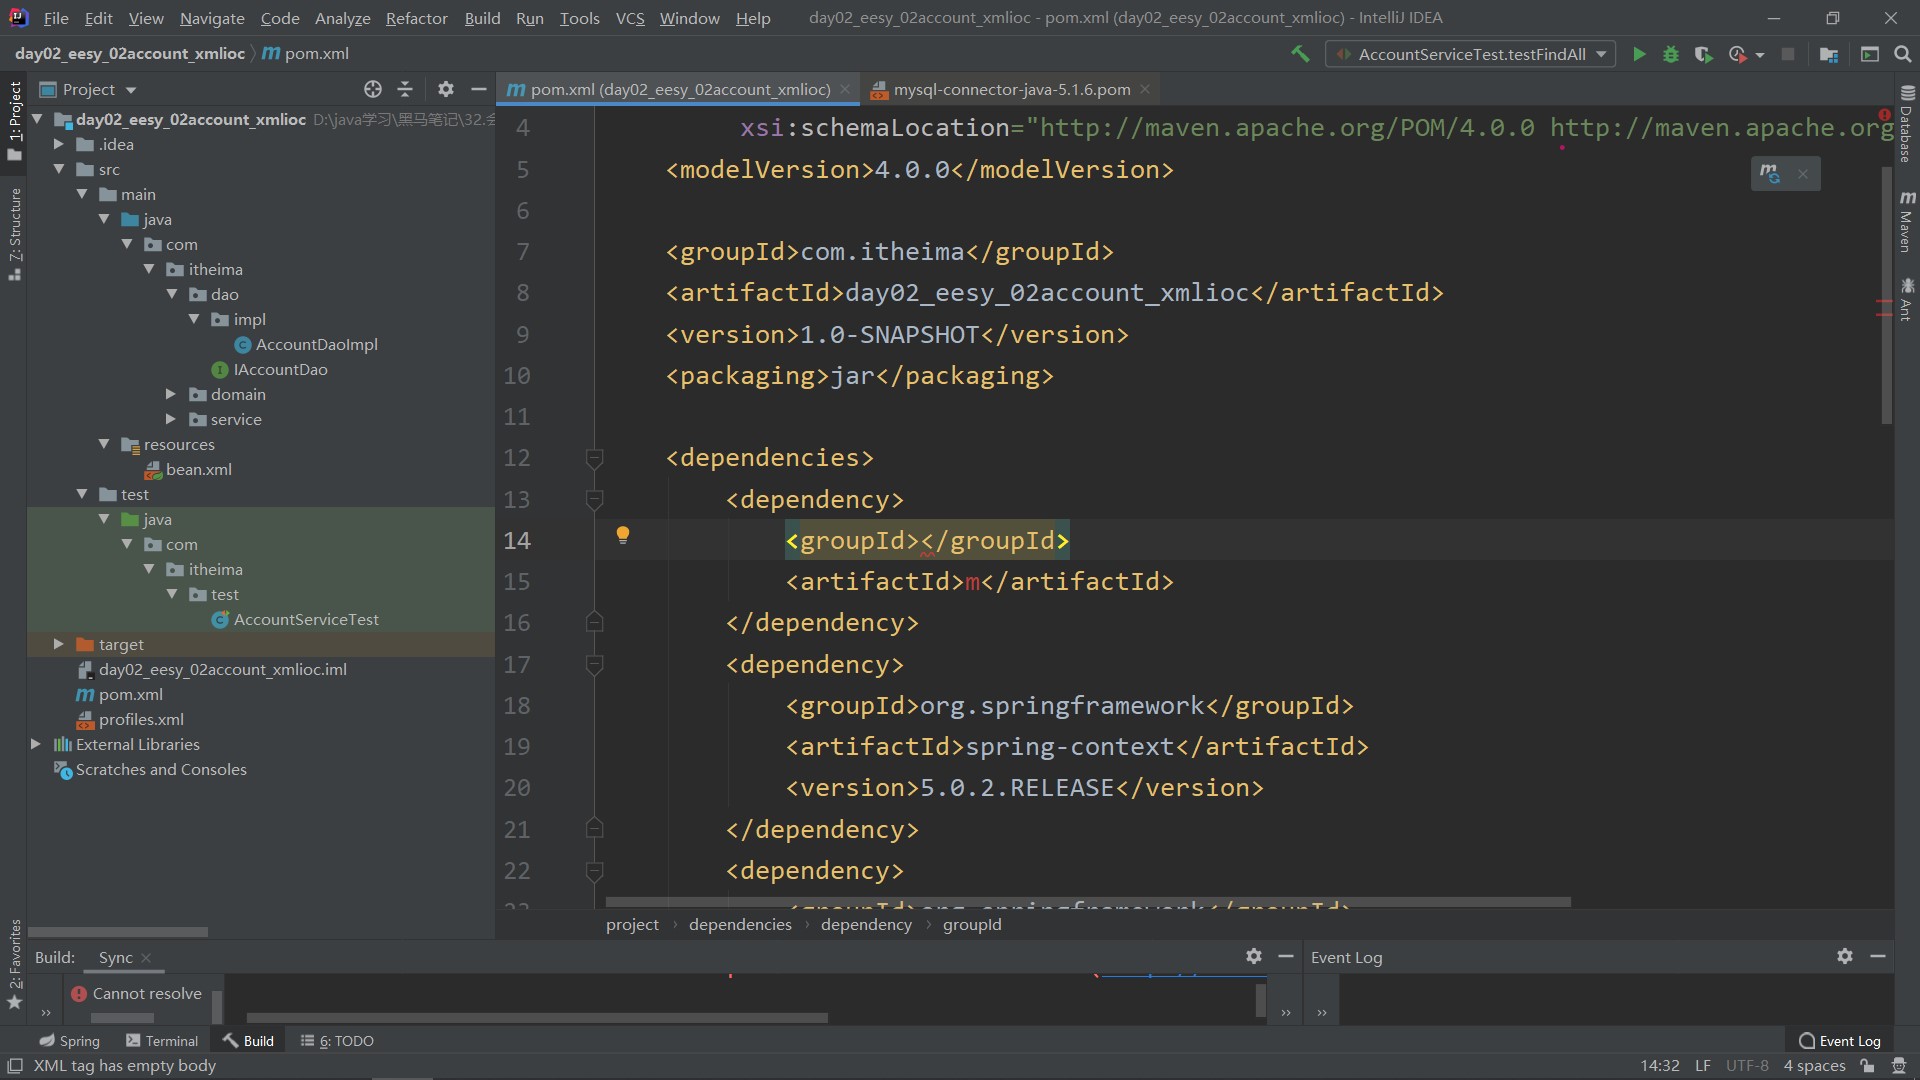1920x1080 pixels.
Task: Click the read-only lock icon in status bar
Action: point(1867,1066)
